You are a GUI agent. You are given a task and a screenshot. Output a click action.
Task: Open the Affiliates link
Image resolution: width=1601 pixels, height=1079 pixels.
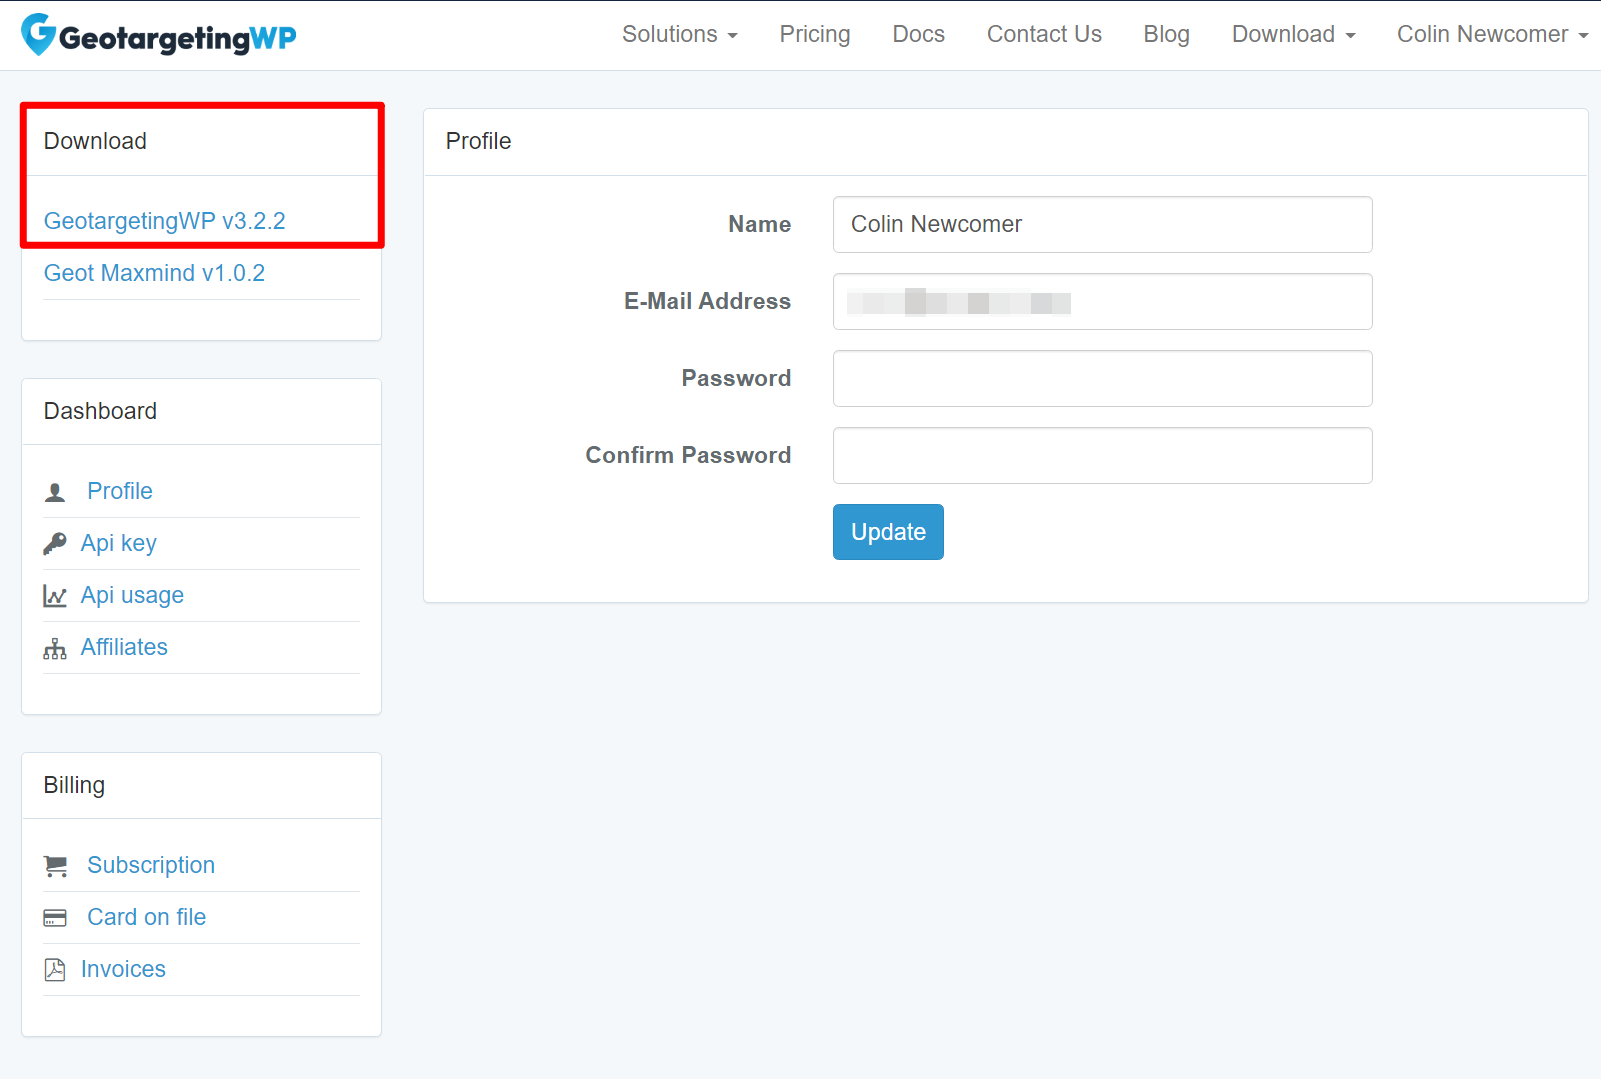pyautogui.click(x=124, y=647)
